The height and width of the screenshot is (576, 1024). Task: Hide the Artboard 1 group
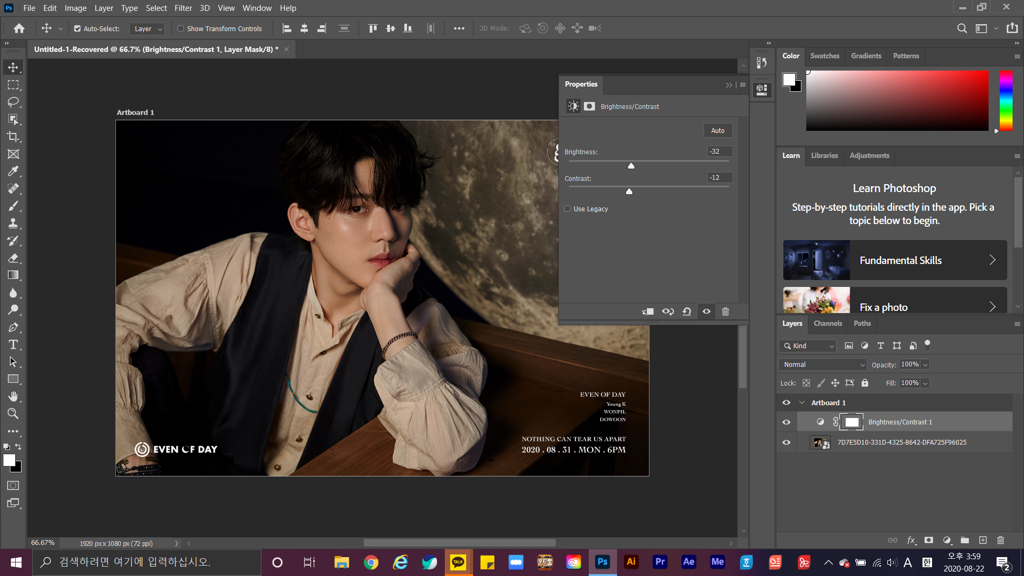point(786,403)
